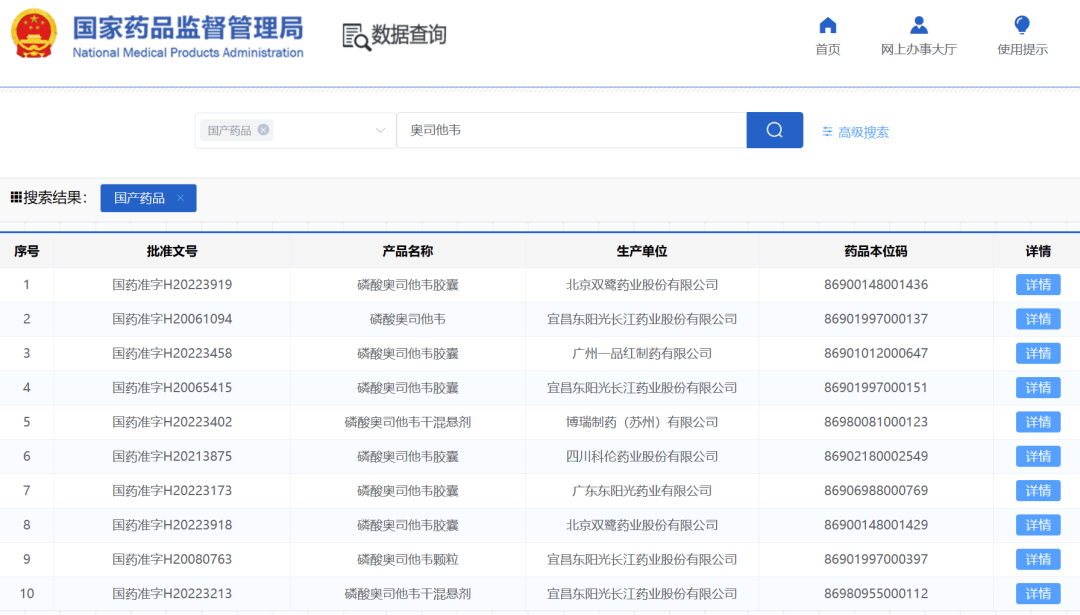Click drug code 86980081000123

[876, 422]
